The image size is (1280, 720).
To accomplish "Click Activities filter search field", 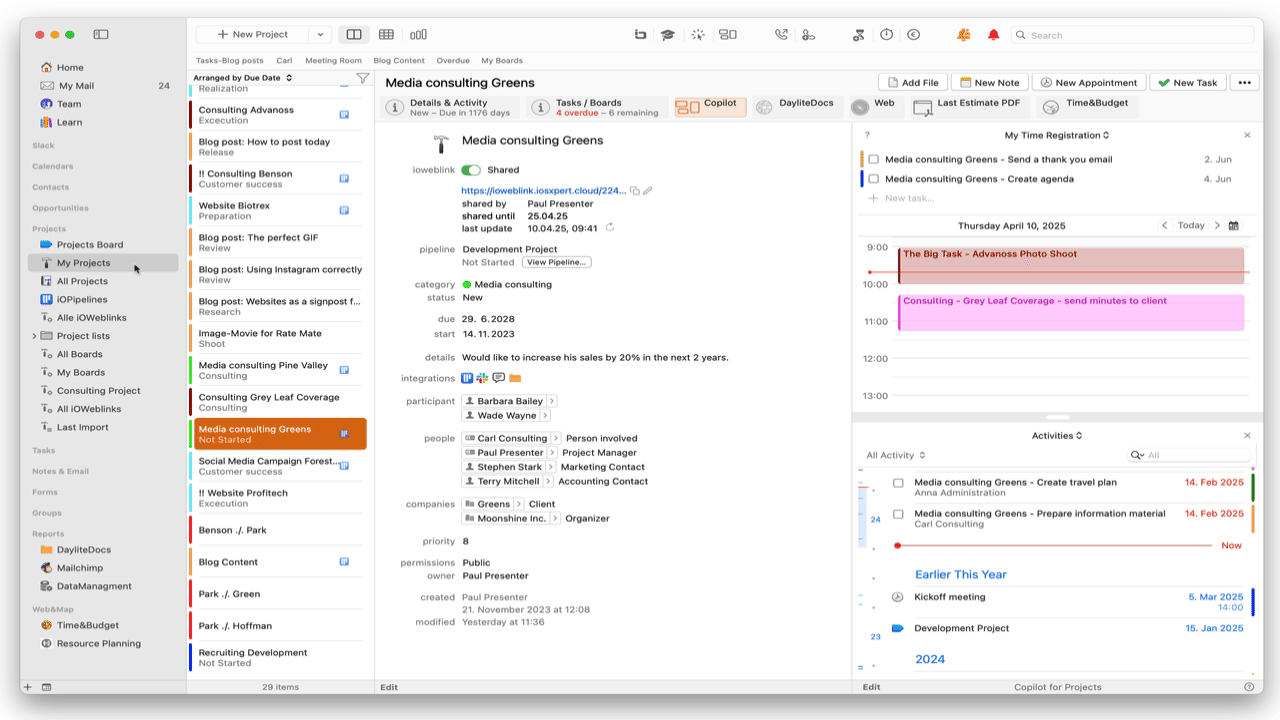I will click(x=1188, y=455).
